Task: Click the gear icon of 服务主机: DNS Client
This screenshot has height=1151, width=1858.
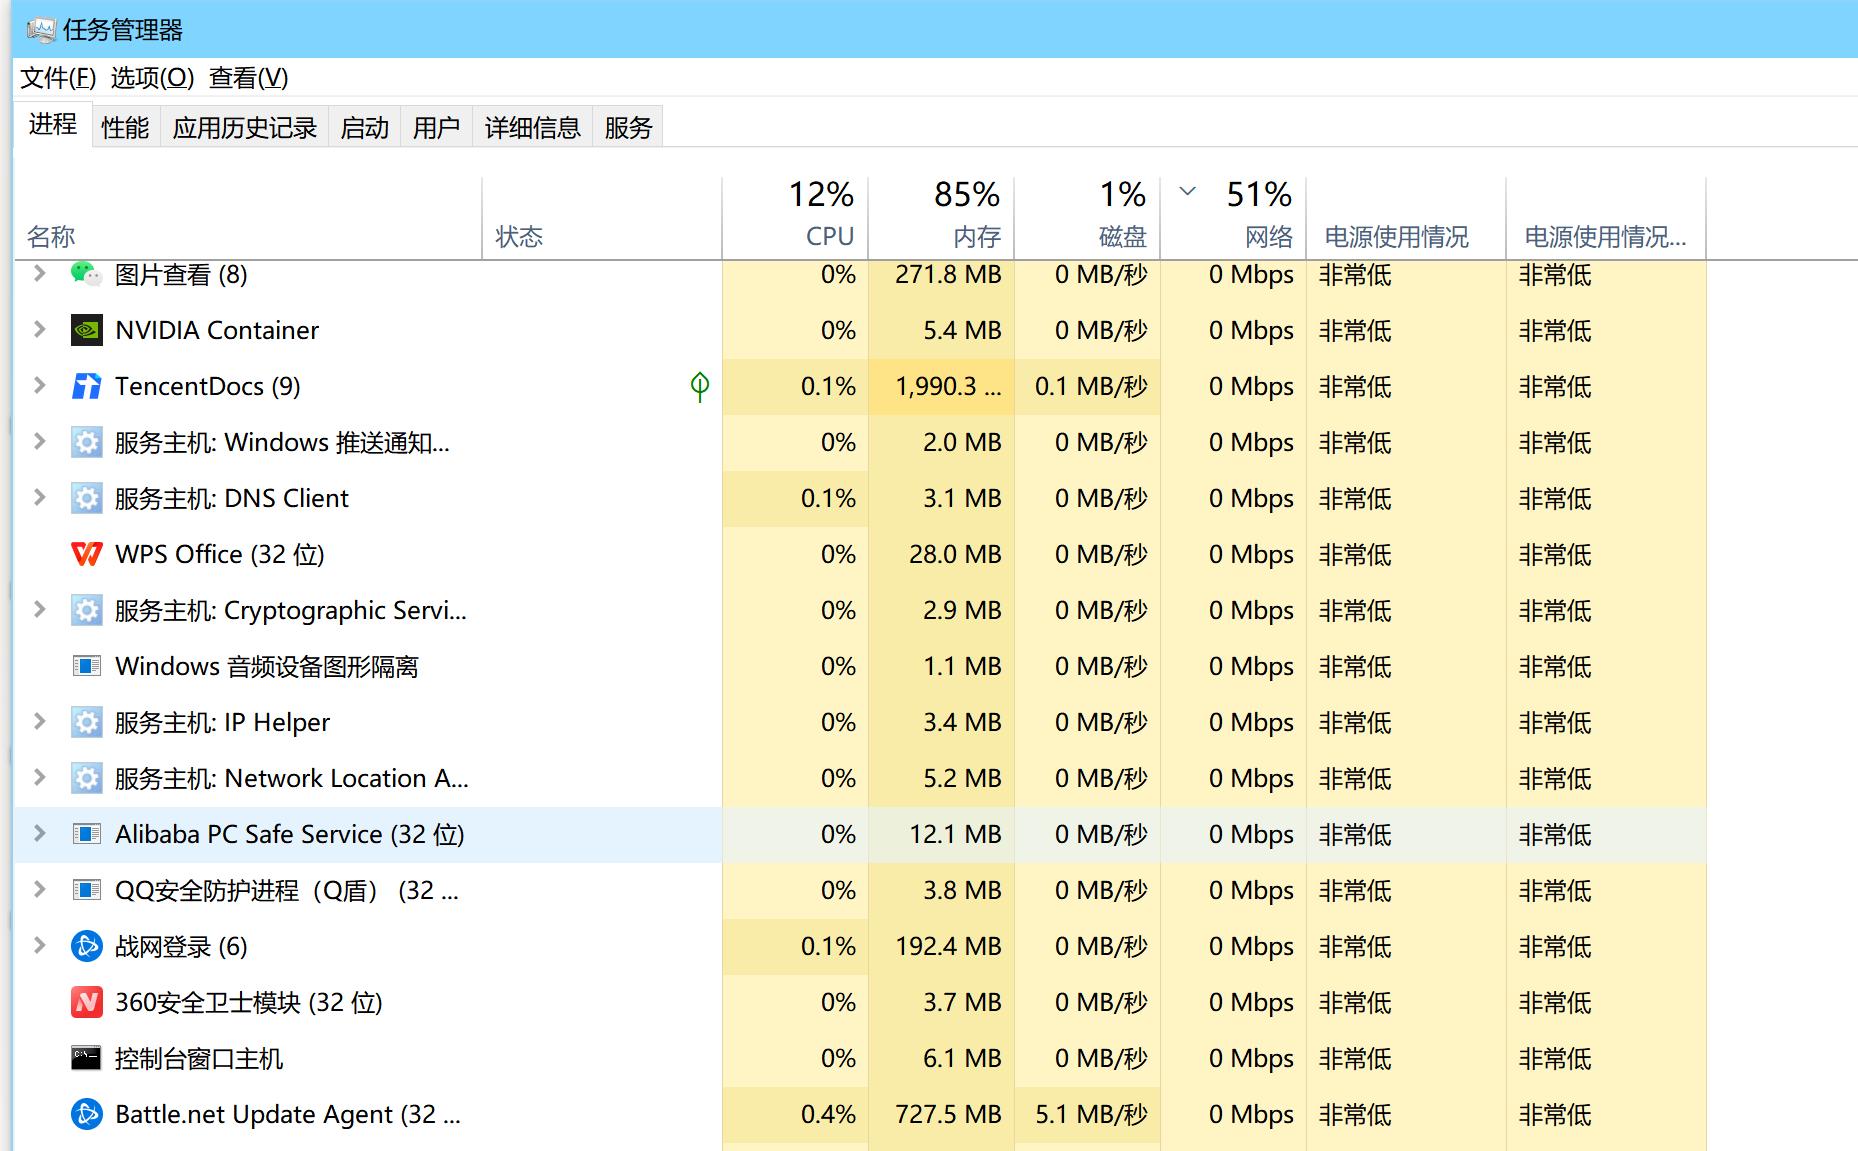Action: click(x=86, y=498)
